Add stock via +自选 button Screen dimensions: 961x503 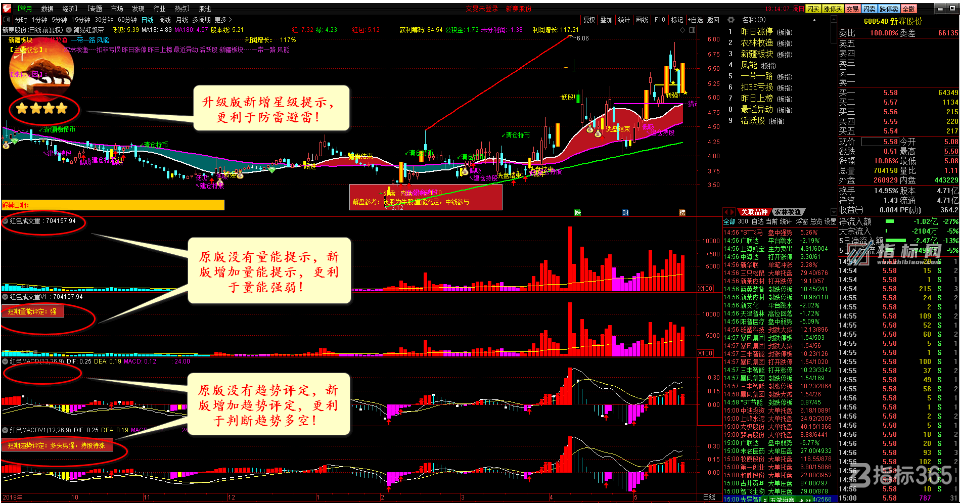click(695, 20)
